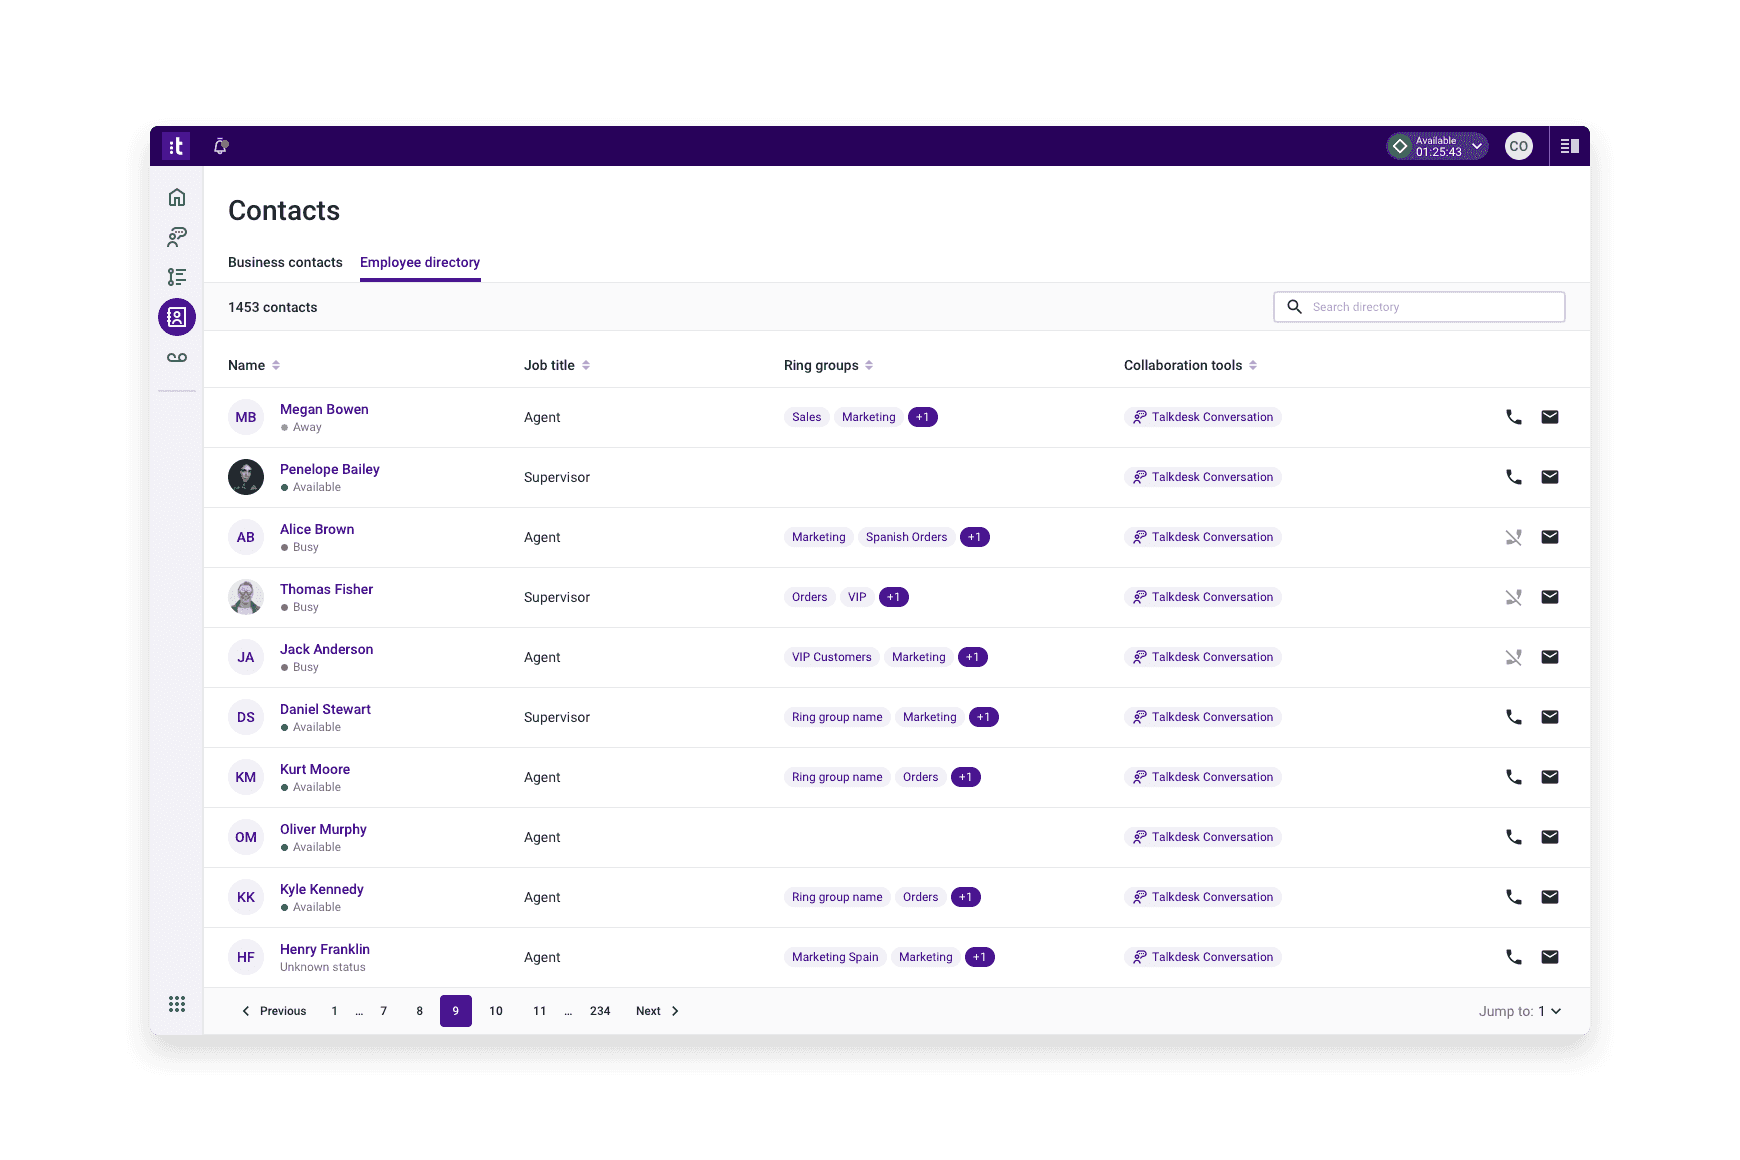This screenshot has width=1740, height=1160.
Task: Email Penelope Bailey using envelope icon
Action: click(x=1549, y=477)
